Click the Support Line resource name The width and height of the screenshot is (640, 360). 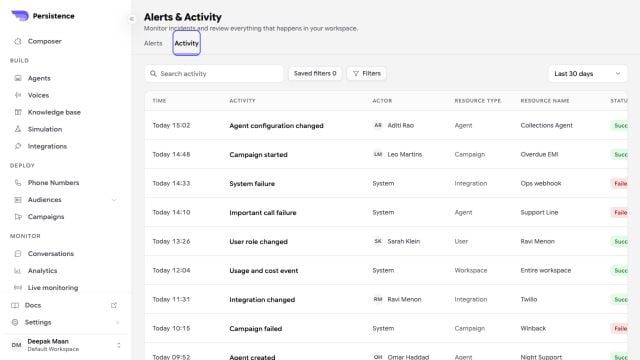539,212
